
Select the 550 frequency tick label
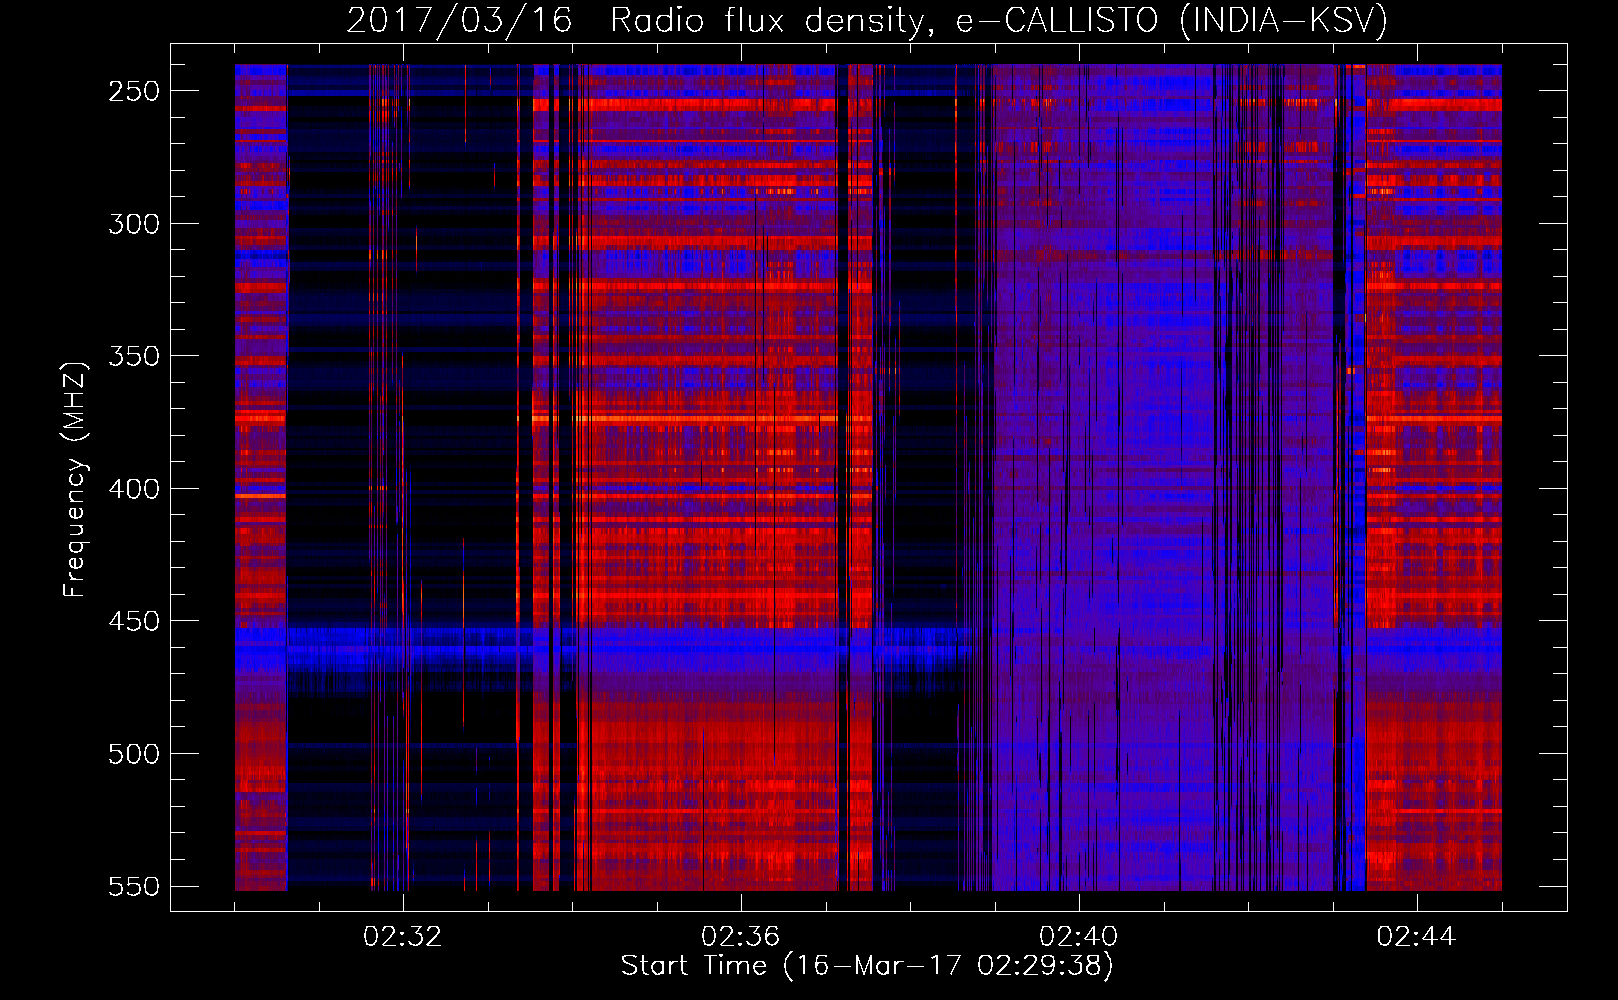click(134, 887)
